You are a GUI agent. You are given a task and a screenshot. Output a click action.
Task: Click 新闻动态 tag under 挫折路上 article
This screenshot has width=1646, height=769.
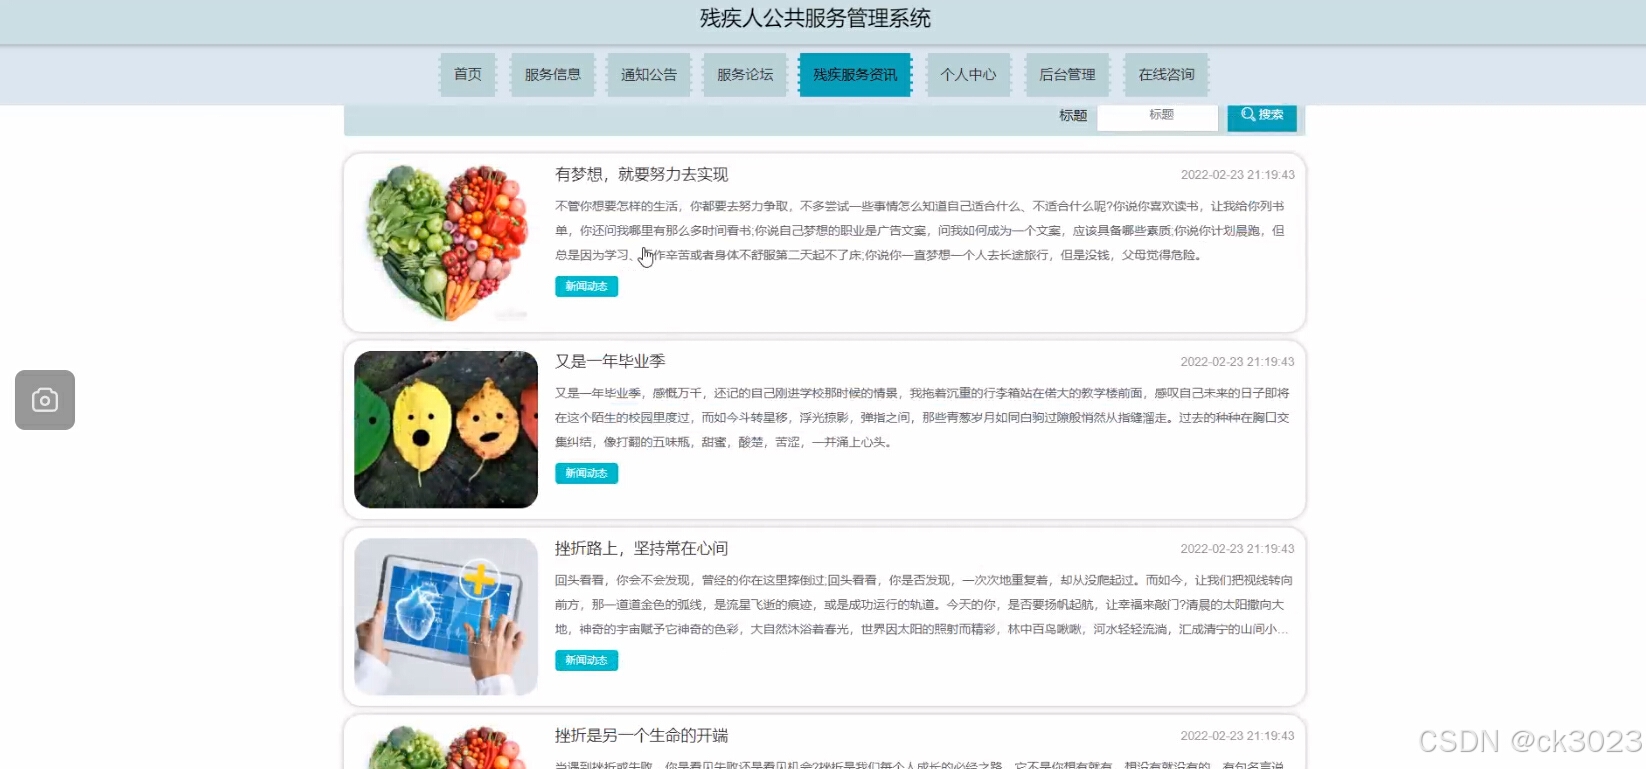(x=587, y=660)
